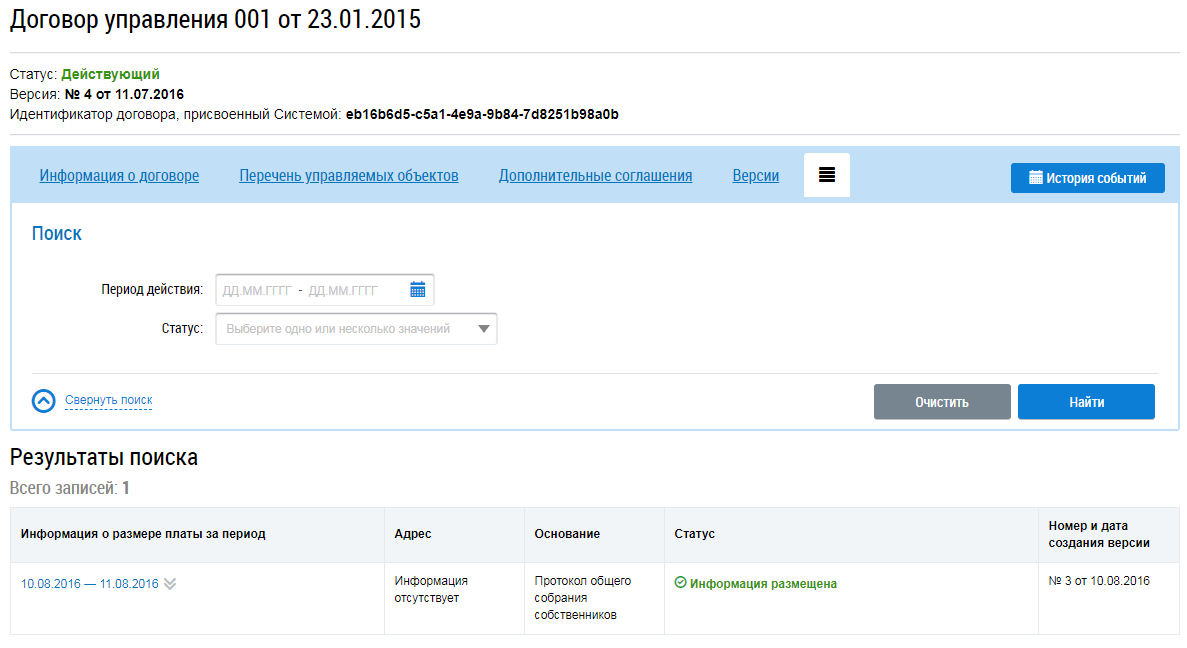
Task: Click Номер и дата создания версии header
Action: tap(1098, 534)
